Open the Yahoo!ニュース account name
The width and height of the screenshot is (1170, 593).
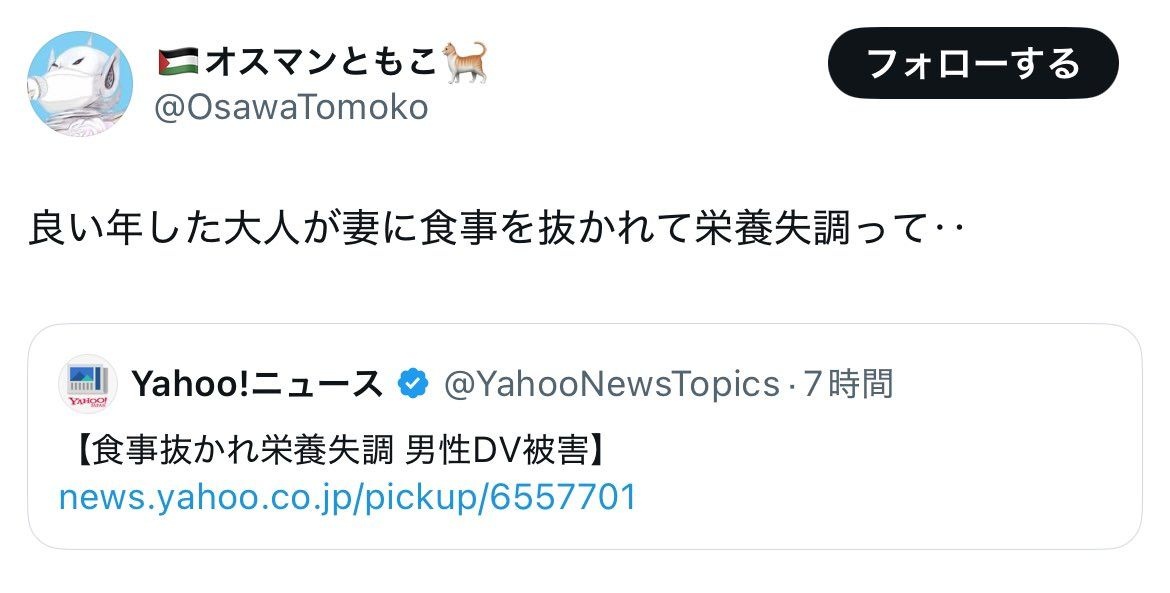(256, 384)
